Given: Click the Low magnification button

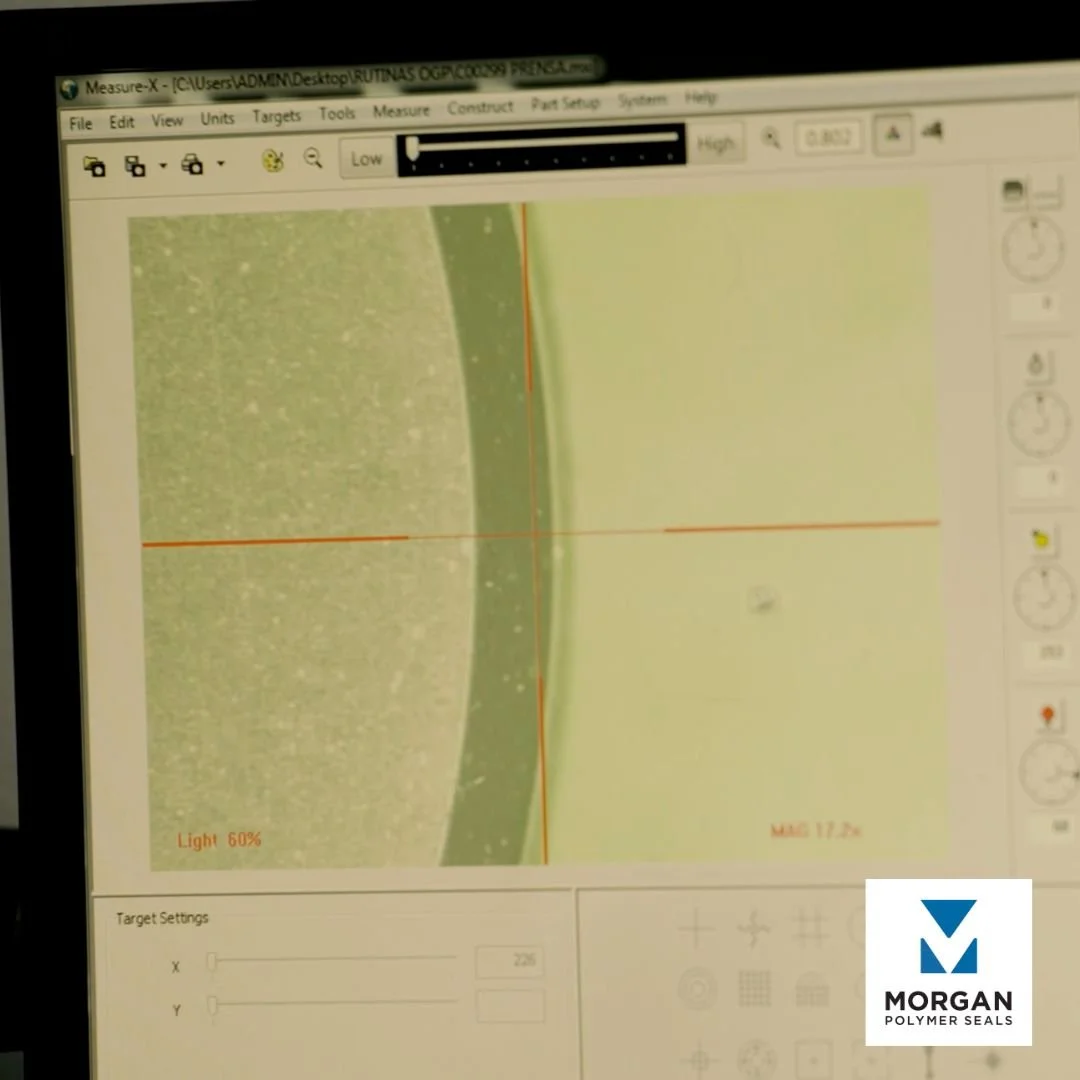Looking at the screenshot, I should coord(367,159).
